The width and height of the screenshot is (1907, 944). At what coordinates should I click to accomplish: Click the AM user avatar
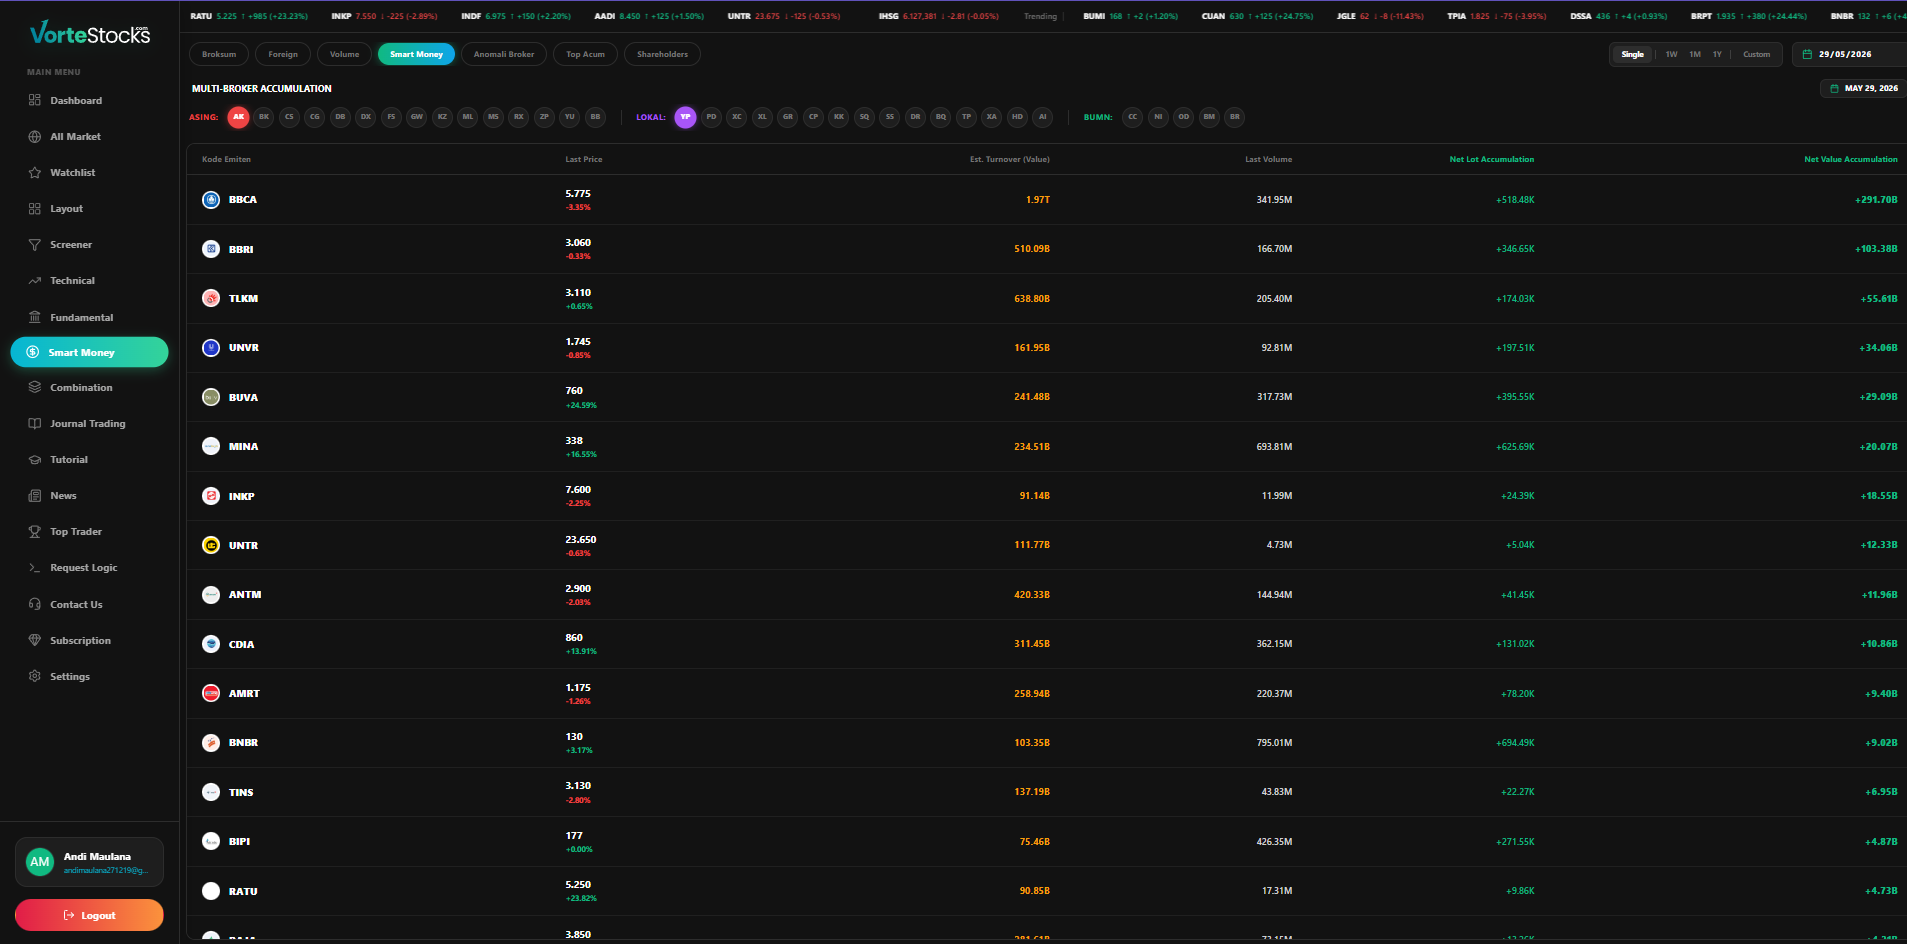tap(40, 862)
